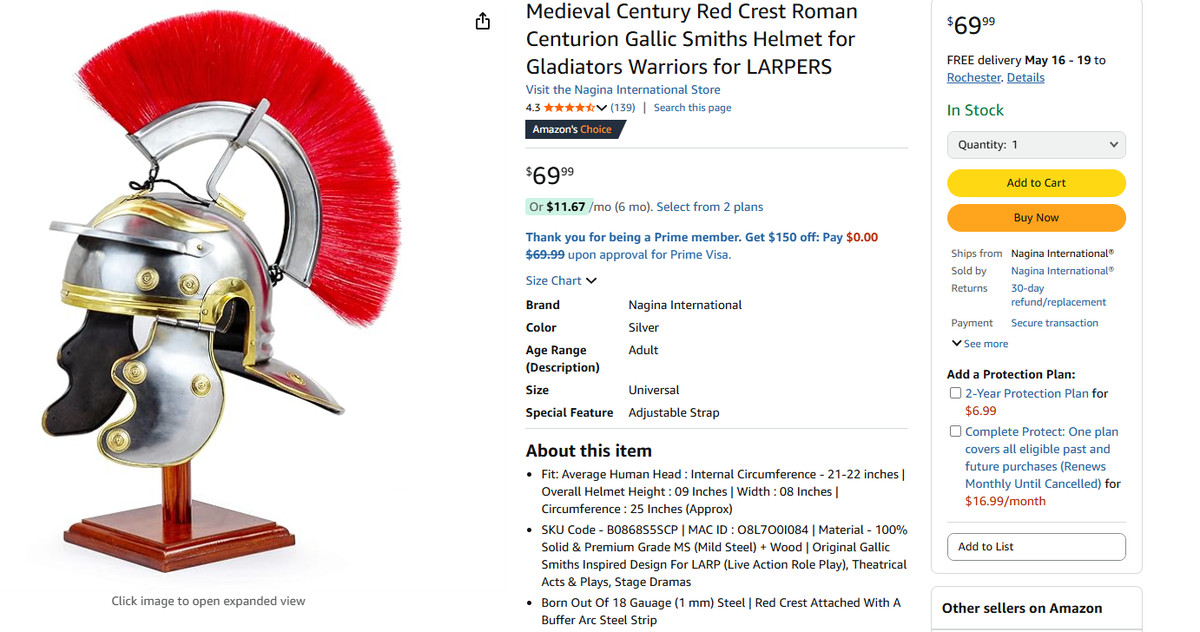Open the 139 ratings link

[x=623, y=108]
